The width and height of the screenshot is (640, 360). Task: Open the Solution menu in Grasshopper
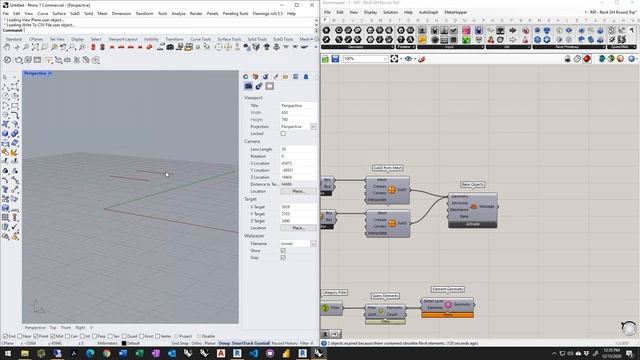click(x=390, y=12)
